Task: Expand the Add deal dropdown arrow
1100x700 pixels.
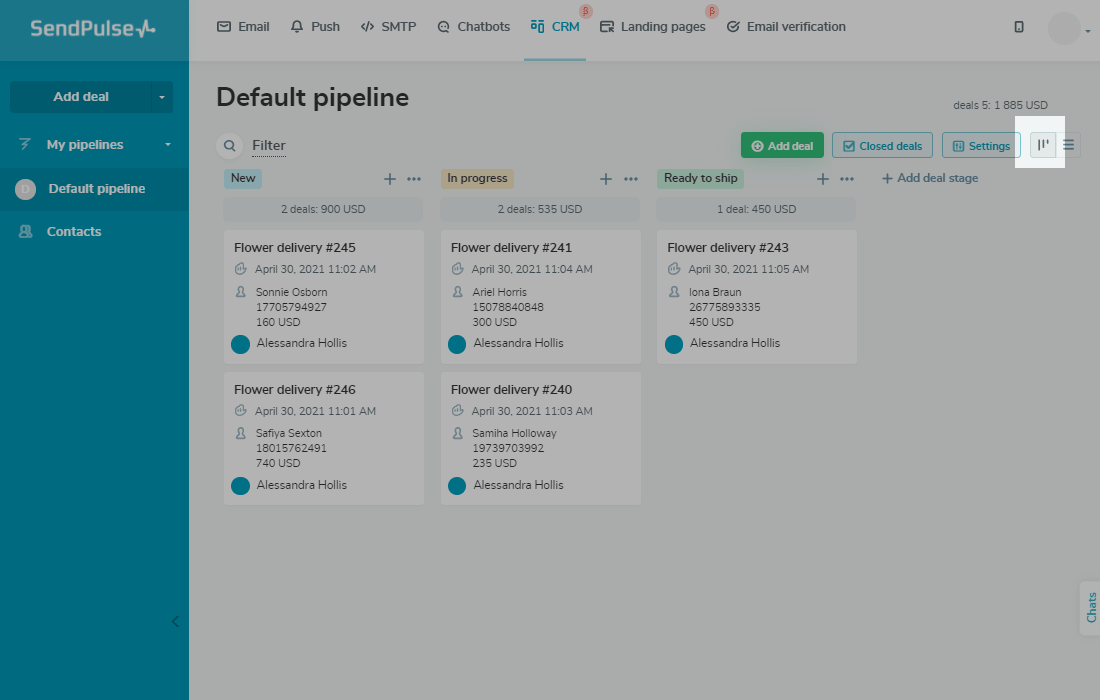Action: pyautogui.click(x=161, y=97)
